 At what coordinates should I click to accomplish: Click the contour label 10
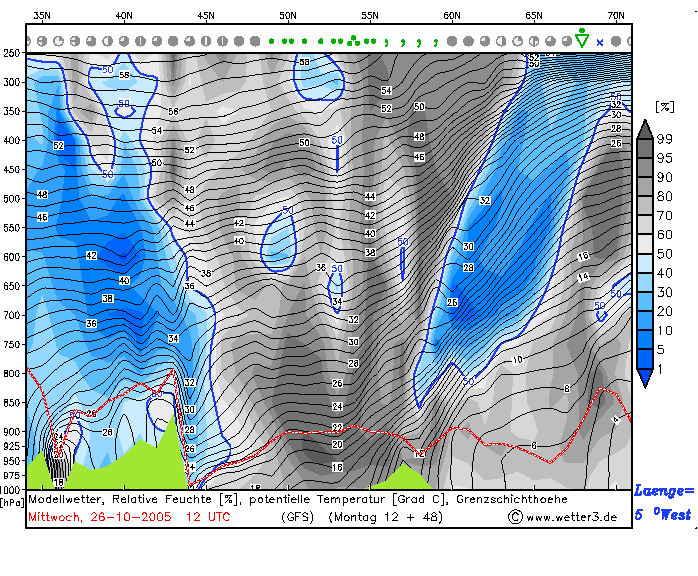pos(517,360)
